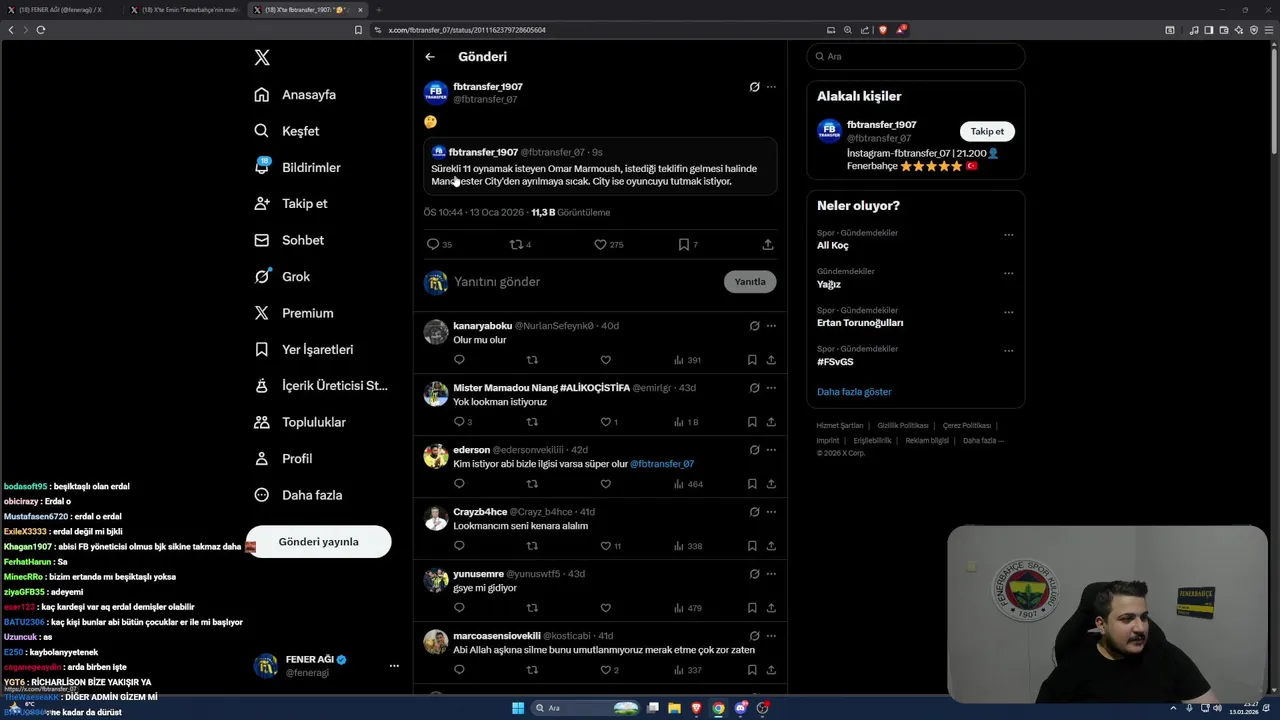Open Anasayfa home page
The image size is (1280, 720).
pyautogui.click(x=295, y=95)
